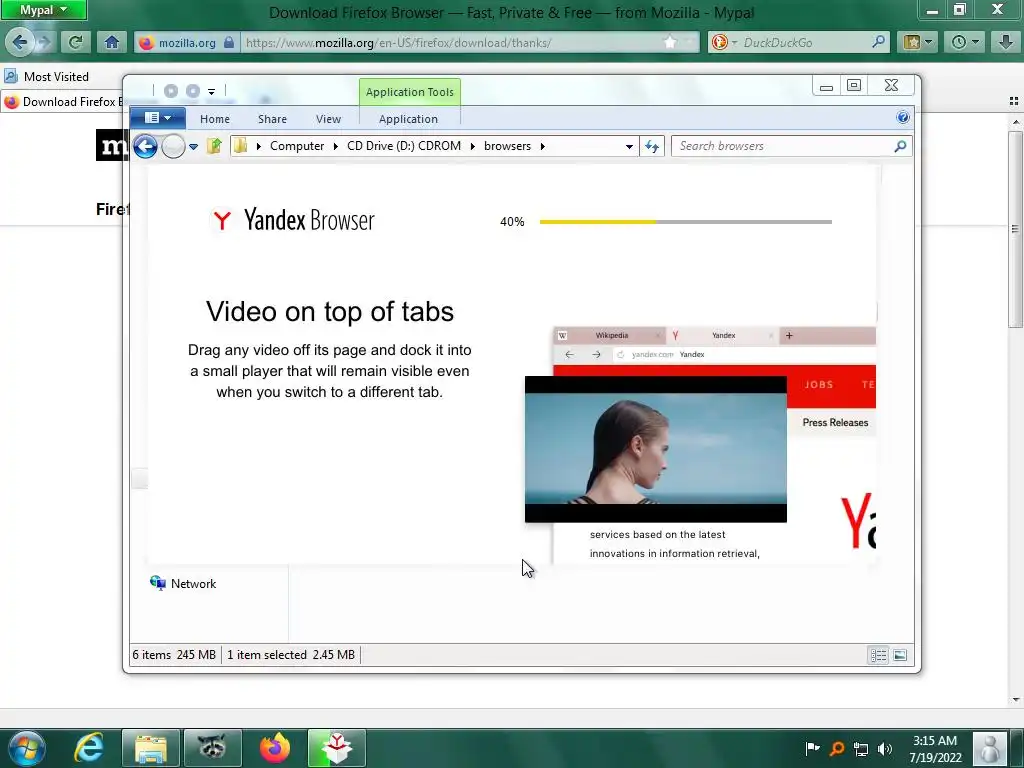Viewport: 1024px width, 768px height.
Task: Click the mozilla.org site identity button
Action: tap(186, 42)
